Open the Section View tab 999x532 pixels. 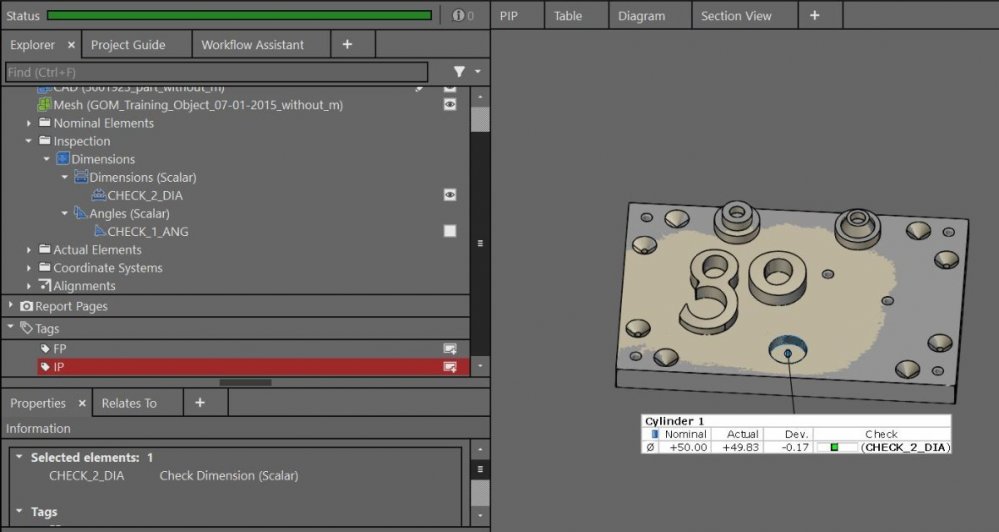735,16
